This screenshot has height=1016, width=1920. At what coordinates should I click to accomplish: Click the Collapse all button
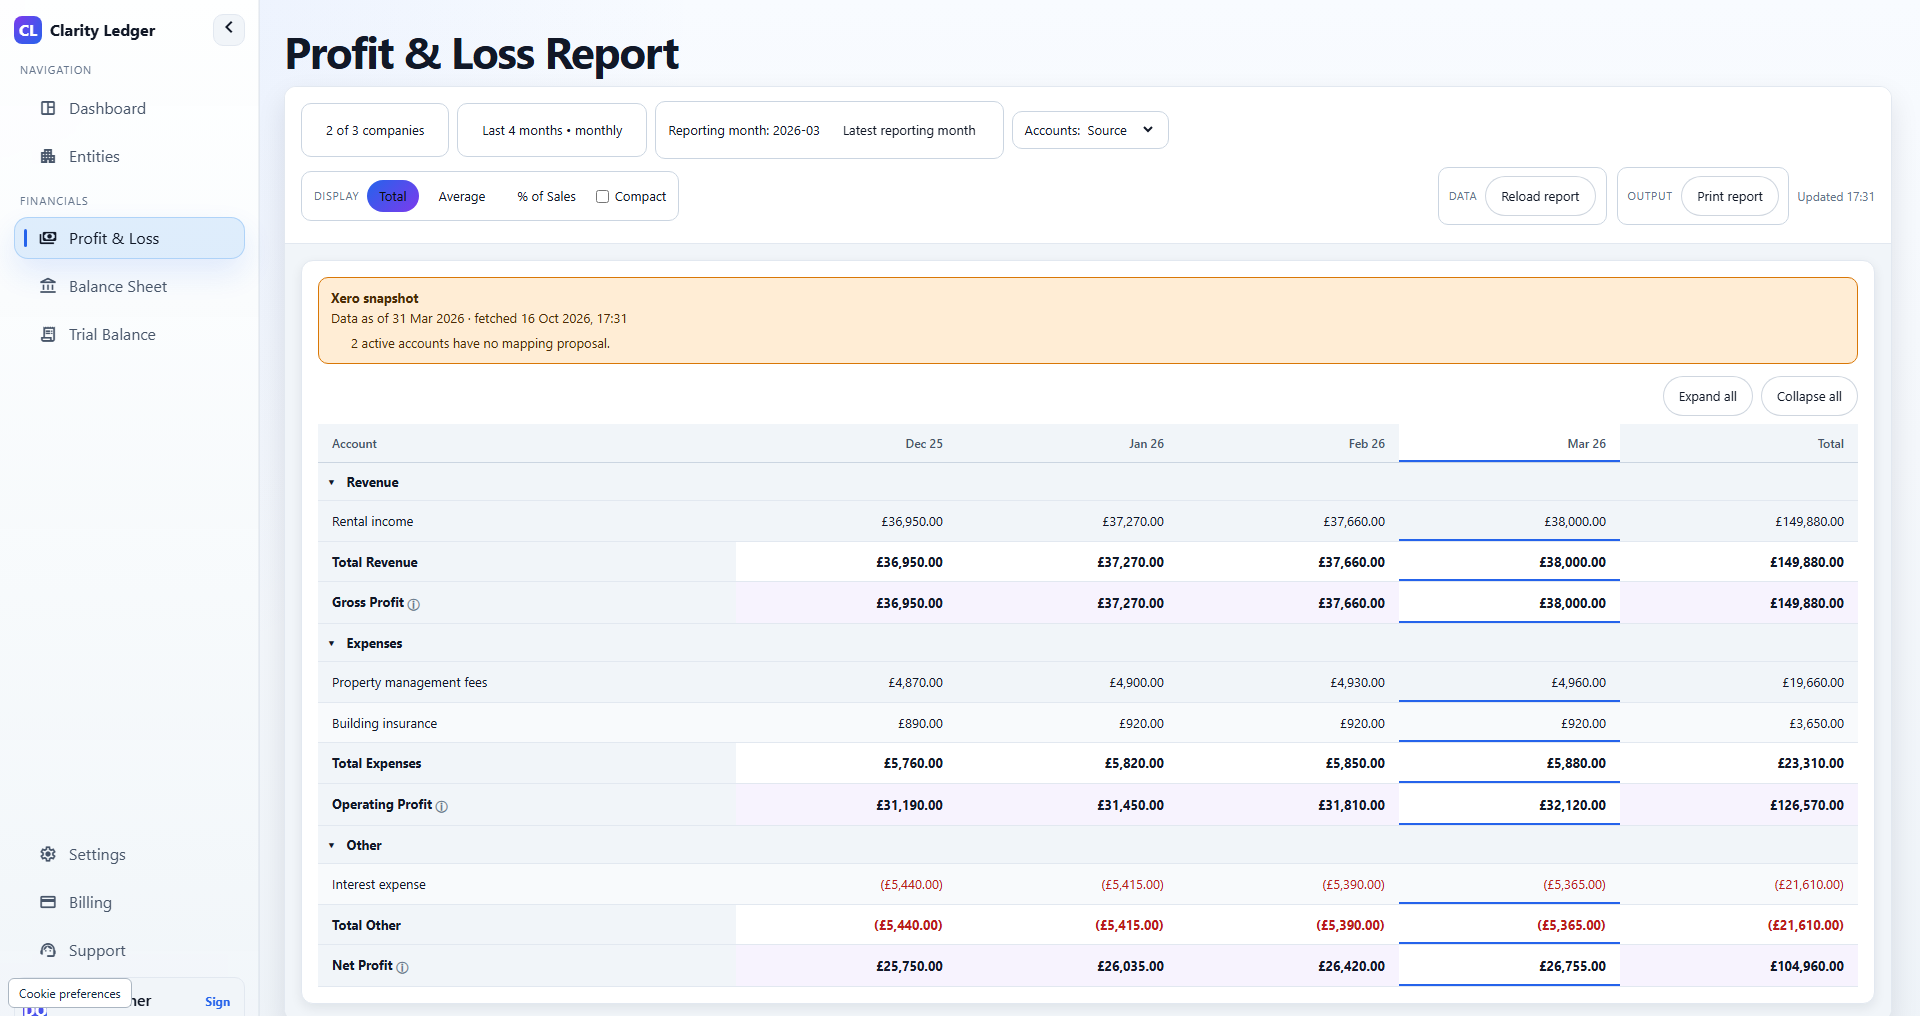[x=1809, y=396]
